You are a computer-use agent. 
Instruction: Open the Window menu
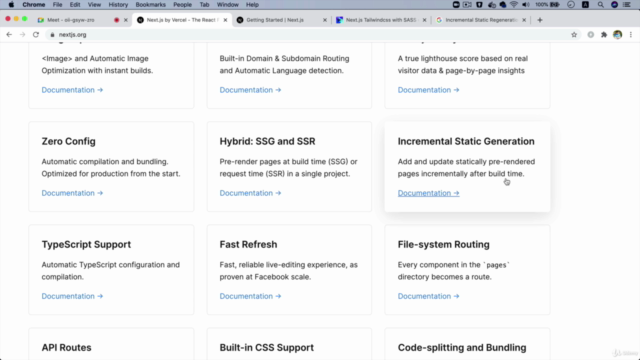[227, 4]
